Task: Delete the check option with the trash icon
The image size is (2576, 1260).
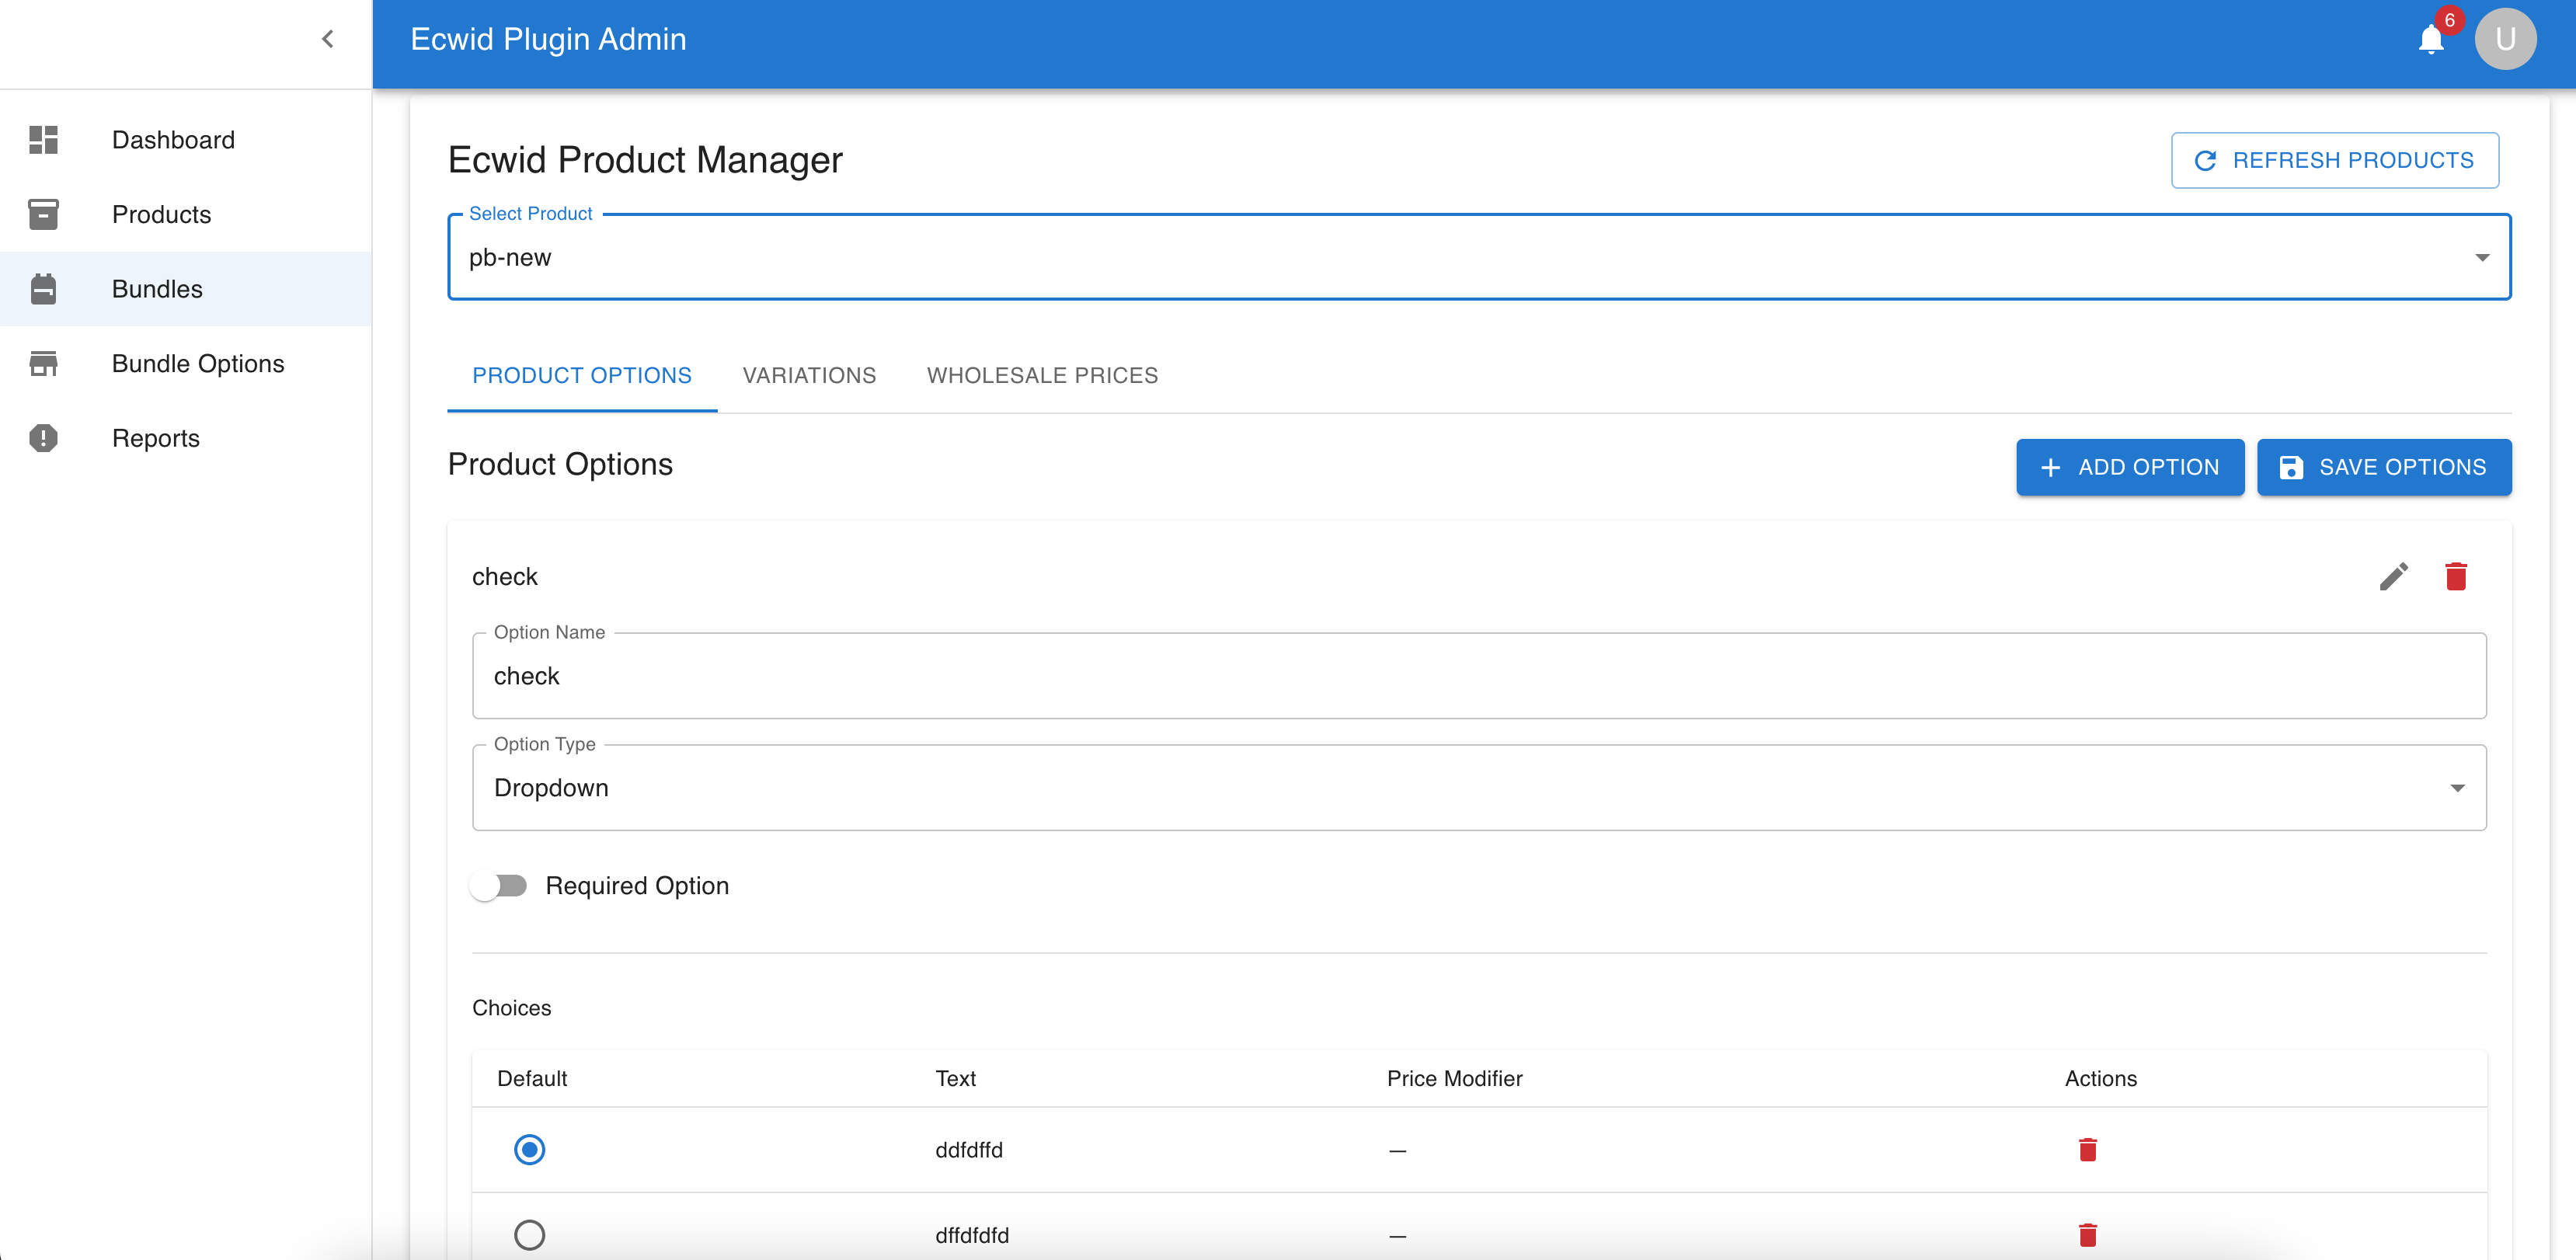Action: 2456,577
